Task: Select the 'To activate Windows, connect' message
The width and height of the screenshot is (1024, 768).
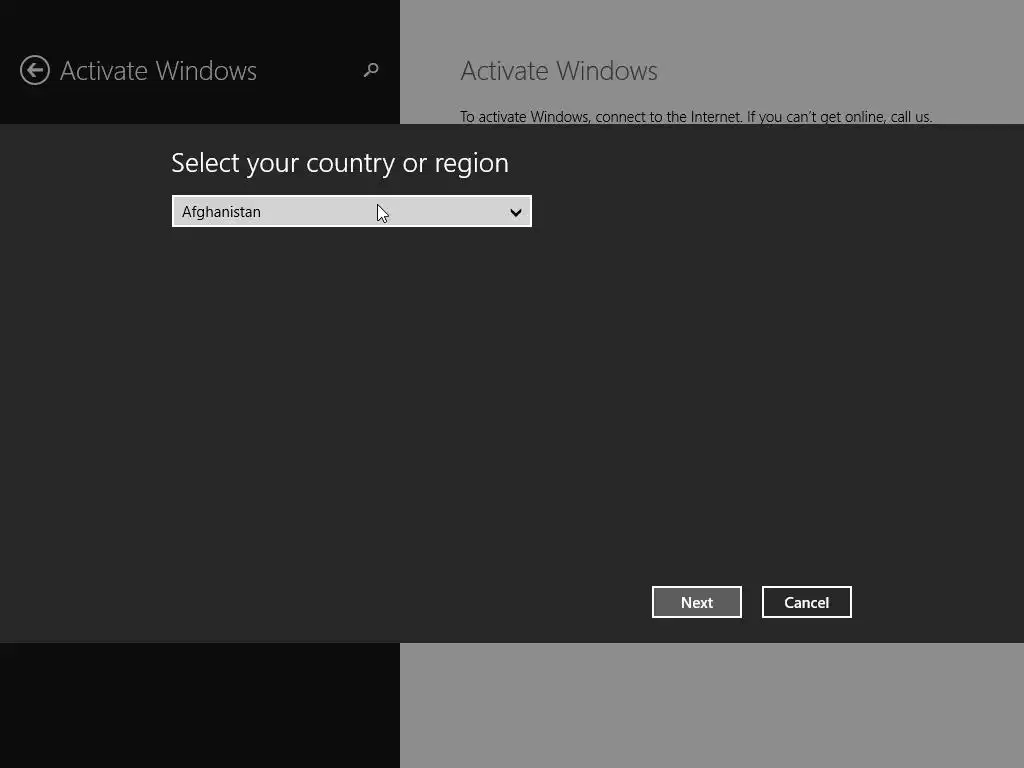Action: (x=696, y=117)
